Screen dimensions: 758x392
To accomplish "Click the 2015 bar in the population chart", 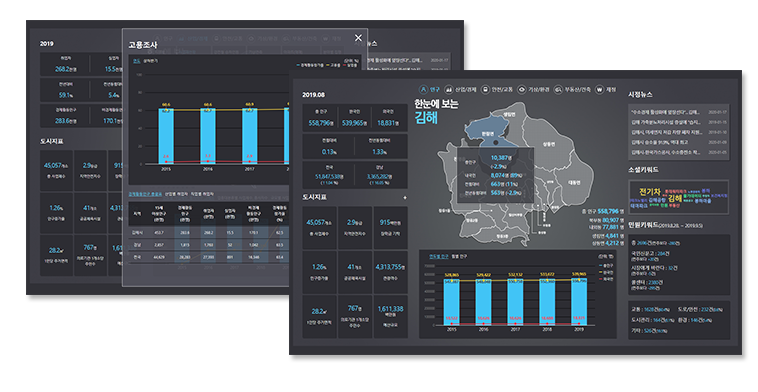I will click(452, 302).
